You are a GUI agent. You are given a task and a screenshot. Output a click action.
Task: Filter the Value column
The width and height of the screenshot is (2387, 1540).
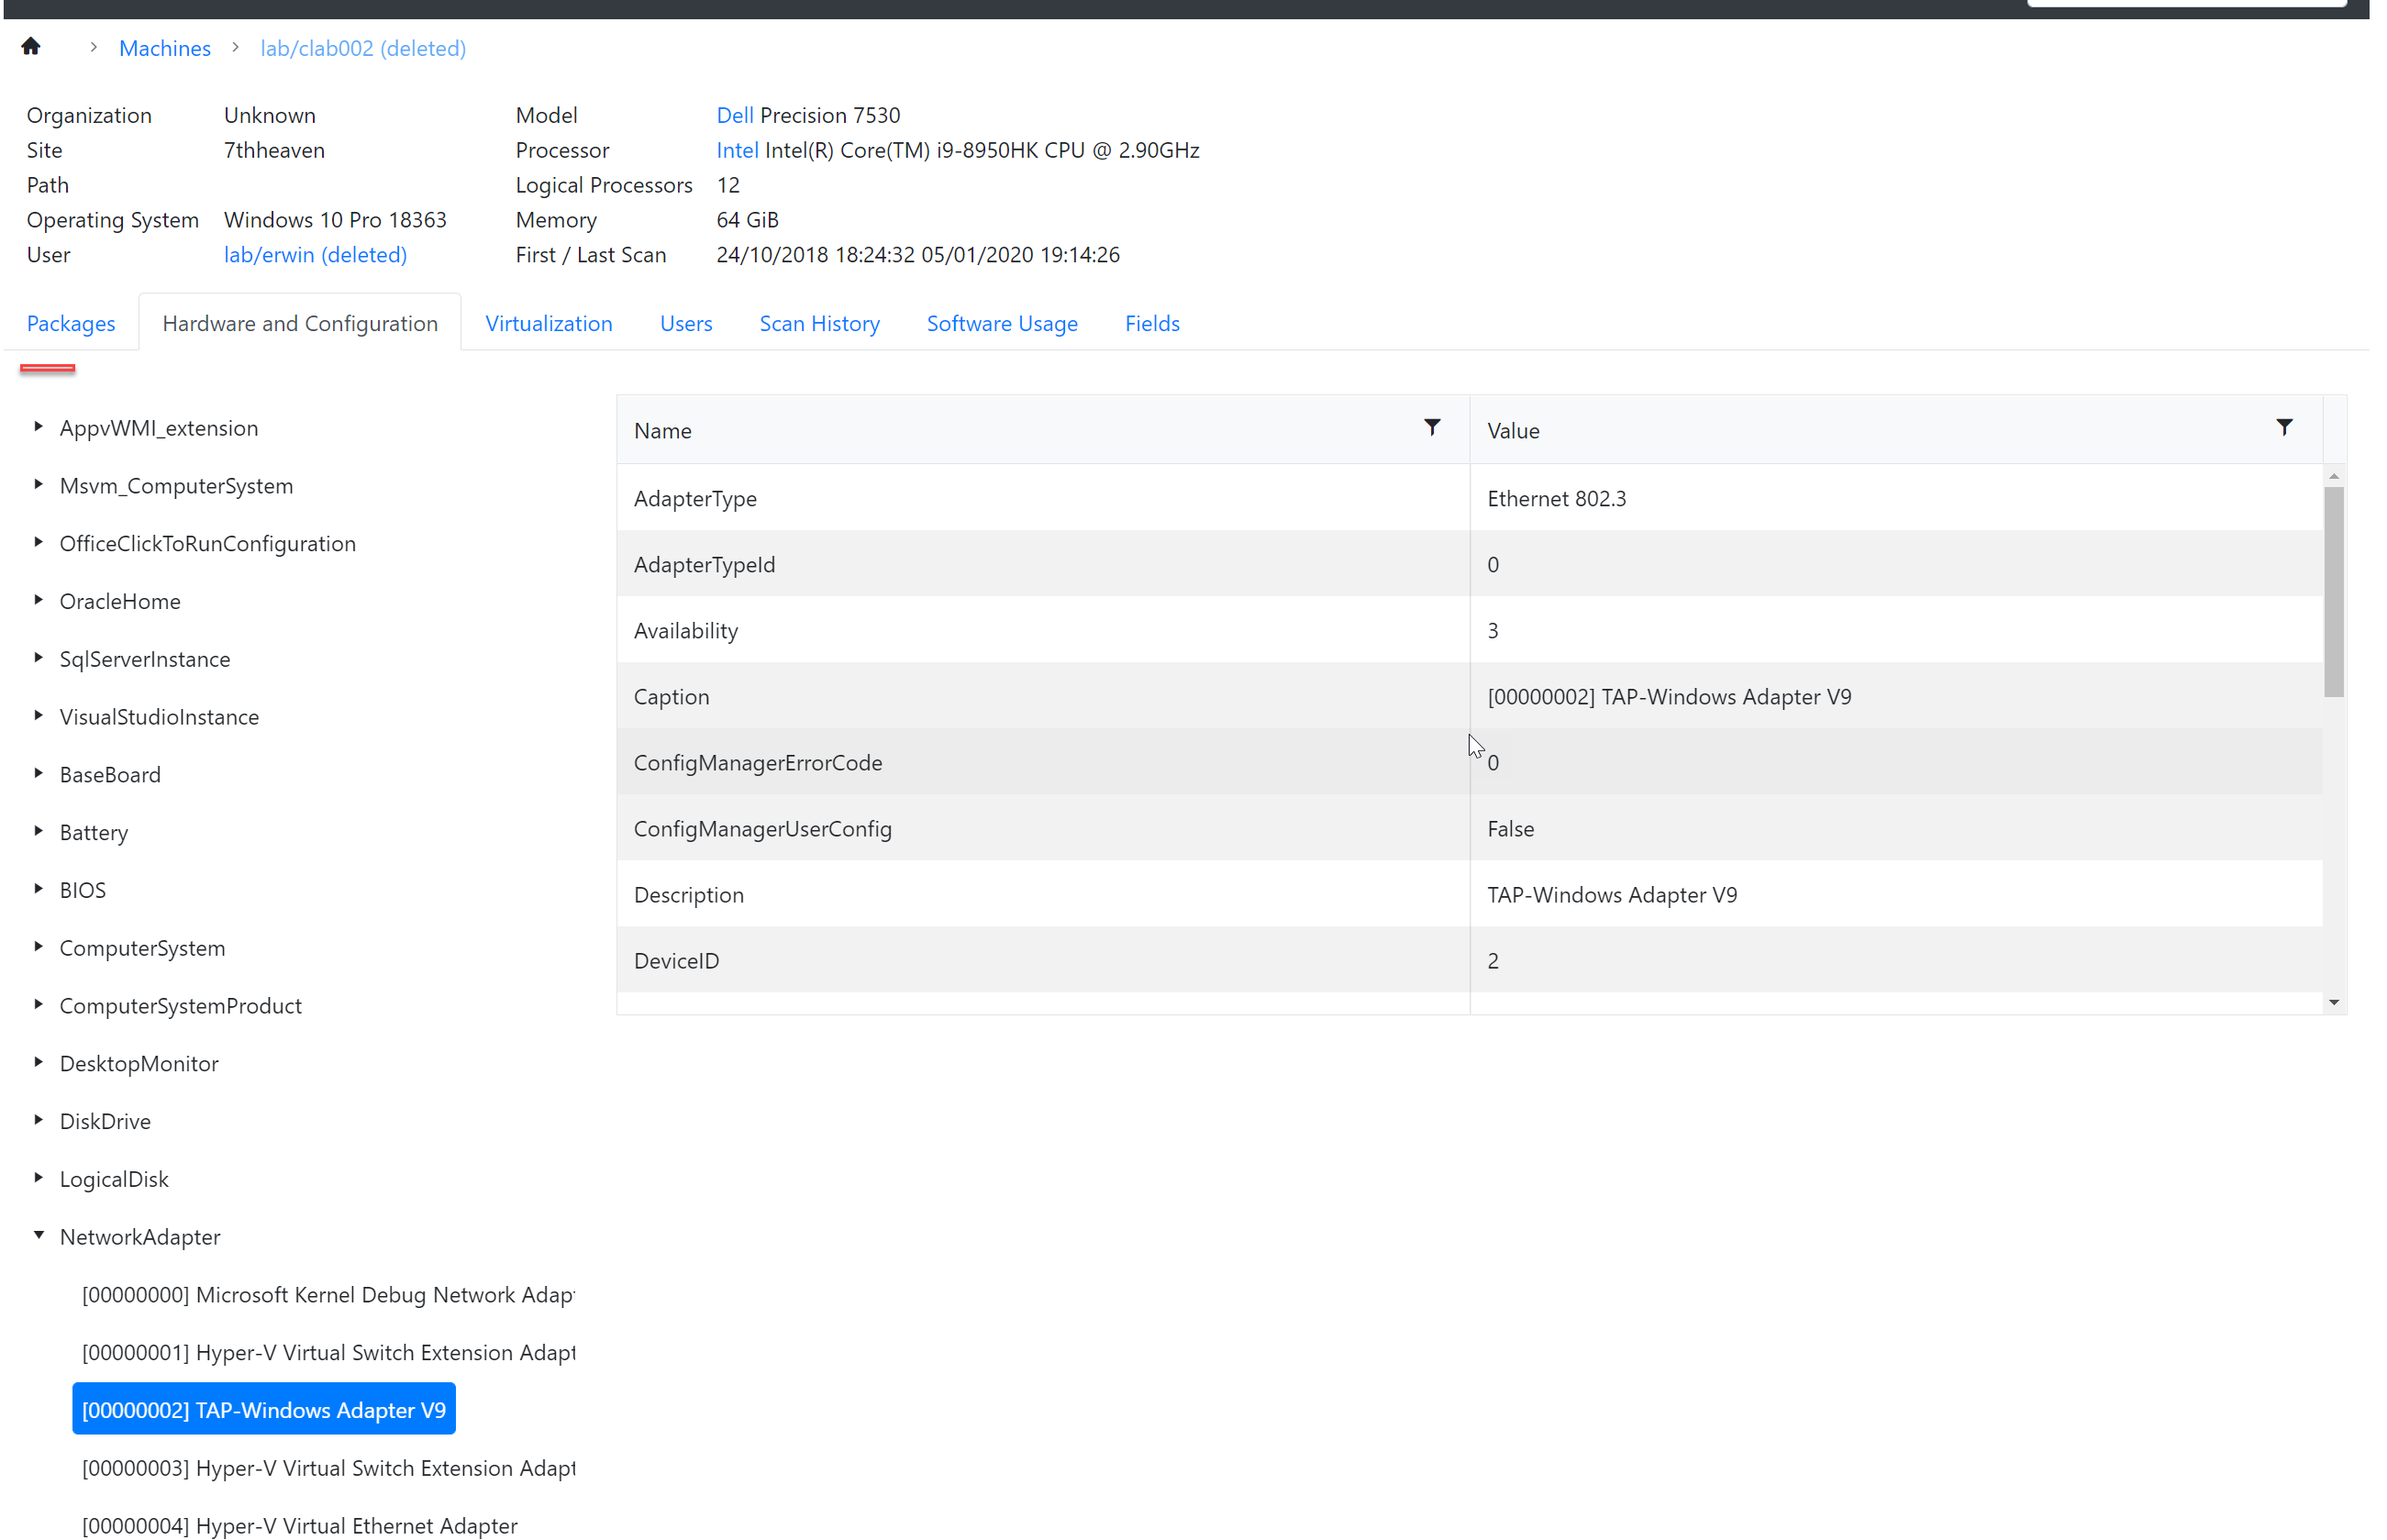point(2284,428)
